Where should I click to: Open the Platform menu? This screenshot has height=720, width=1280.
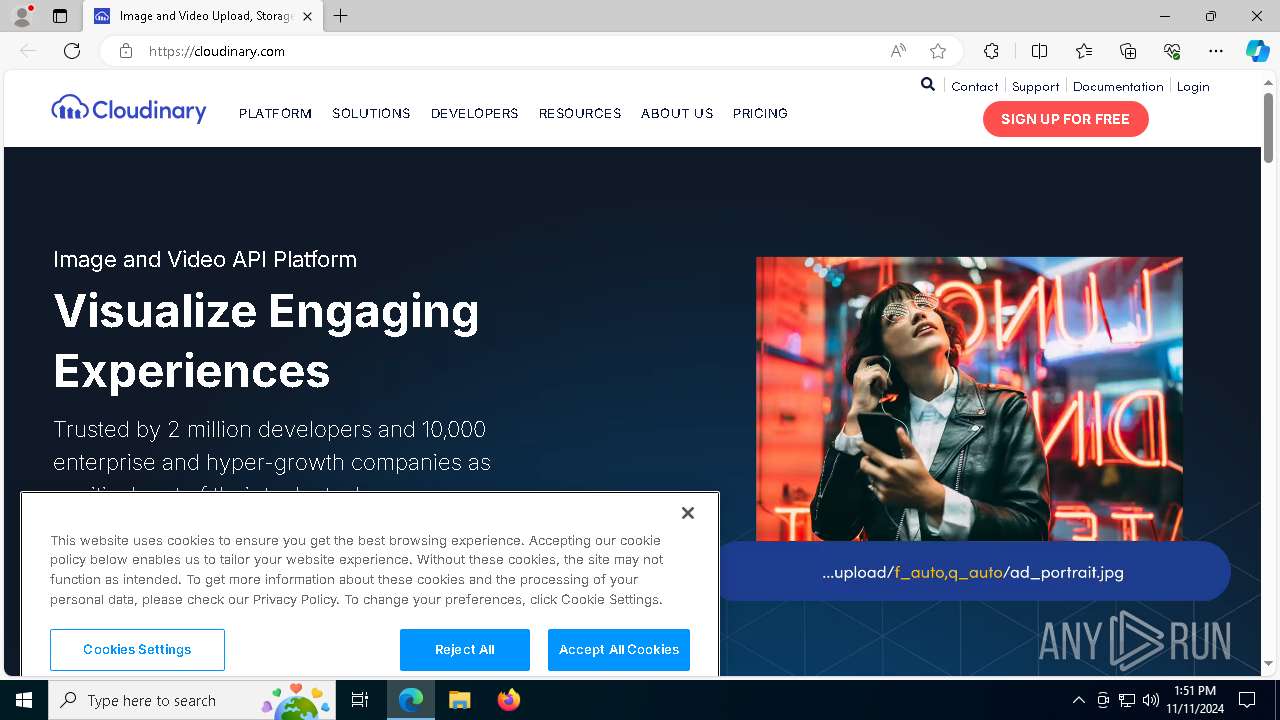[x=275, y=113]
